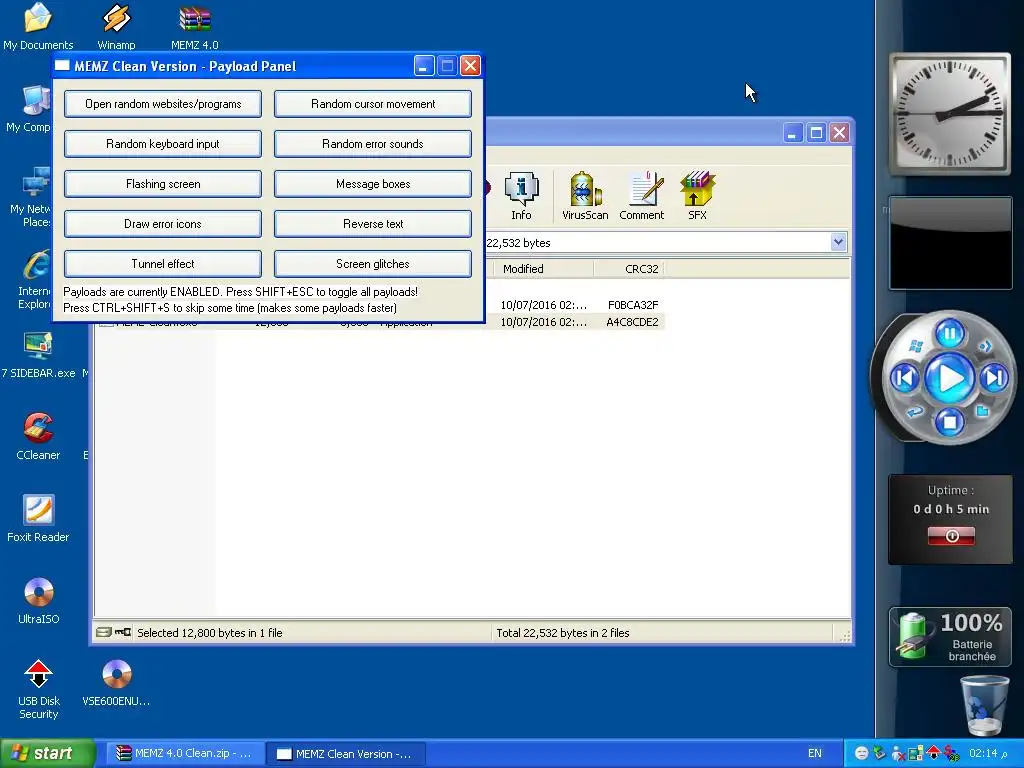Viewport: 1024px width, 768px height.
Task: Skip to previous track on media gadget
Action: pos(905,377)
